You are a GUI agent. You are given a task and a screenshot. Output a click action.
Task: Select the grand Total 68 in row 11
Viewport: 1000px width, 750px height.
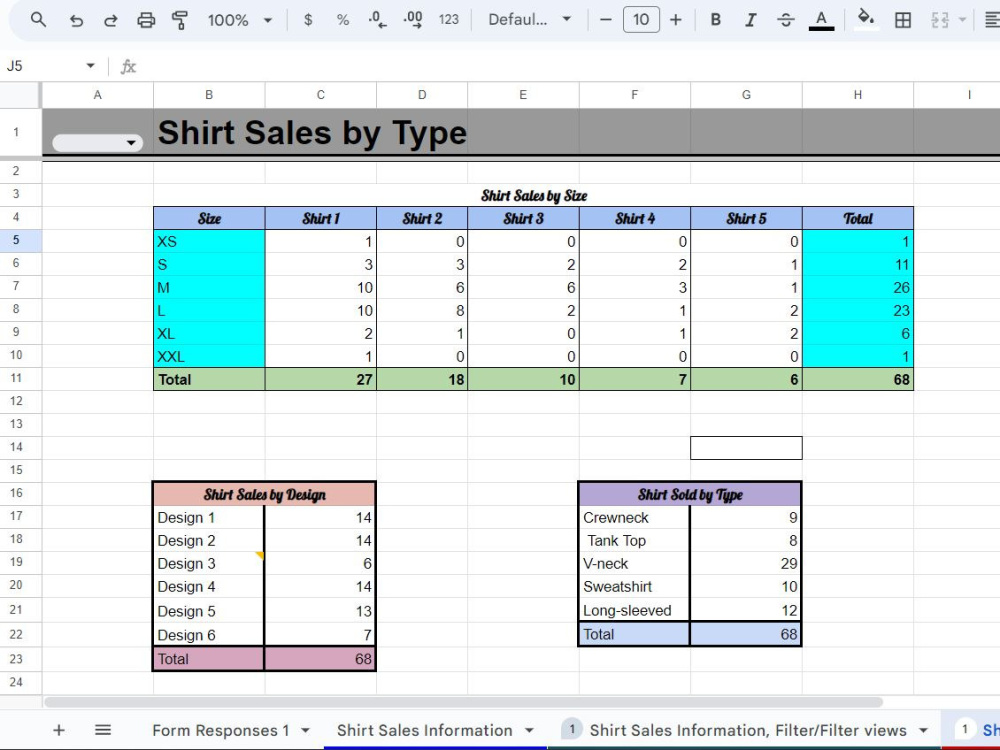tap(858, 379)
